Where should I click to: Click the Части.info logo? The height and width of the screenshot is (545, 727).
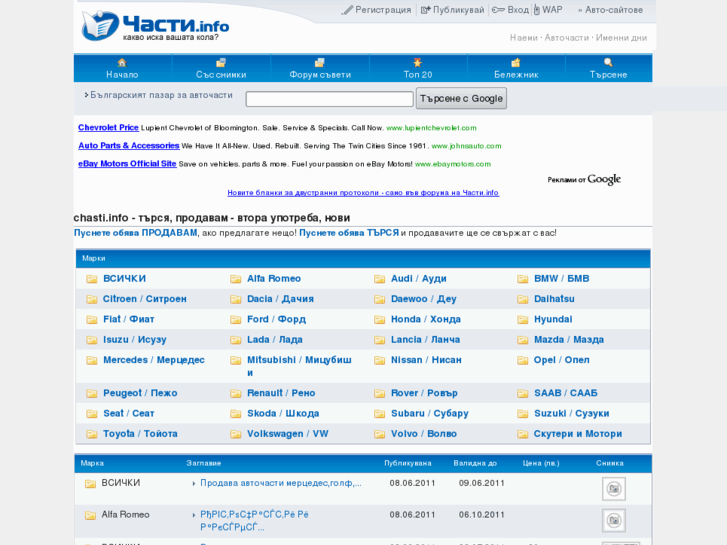155,26
